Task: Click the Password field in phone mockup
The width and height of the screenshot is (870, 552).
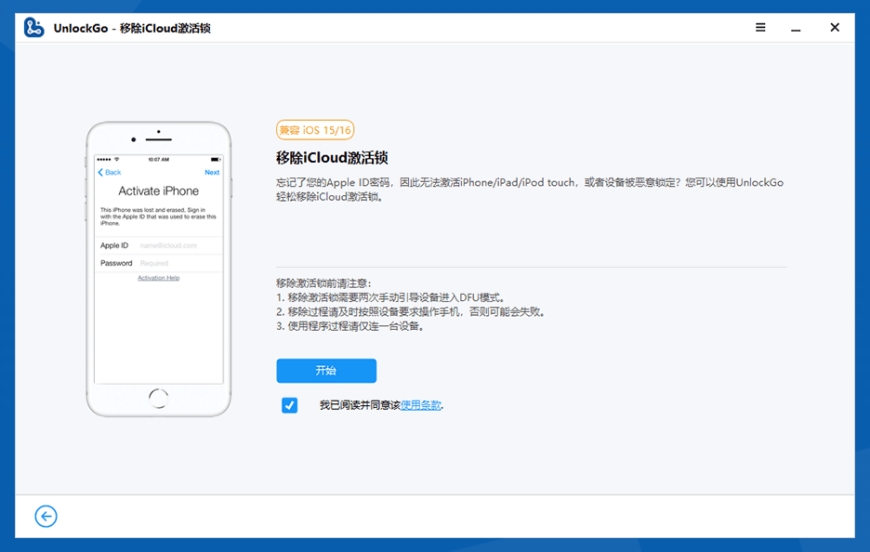Action: 159,263
